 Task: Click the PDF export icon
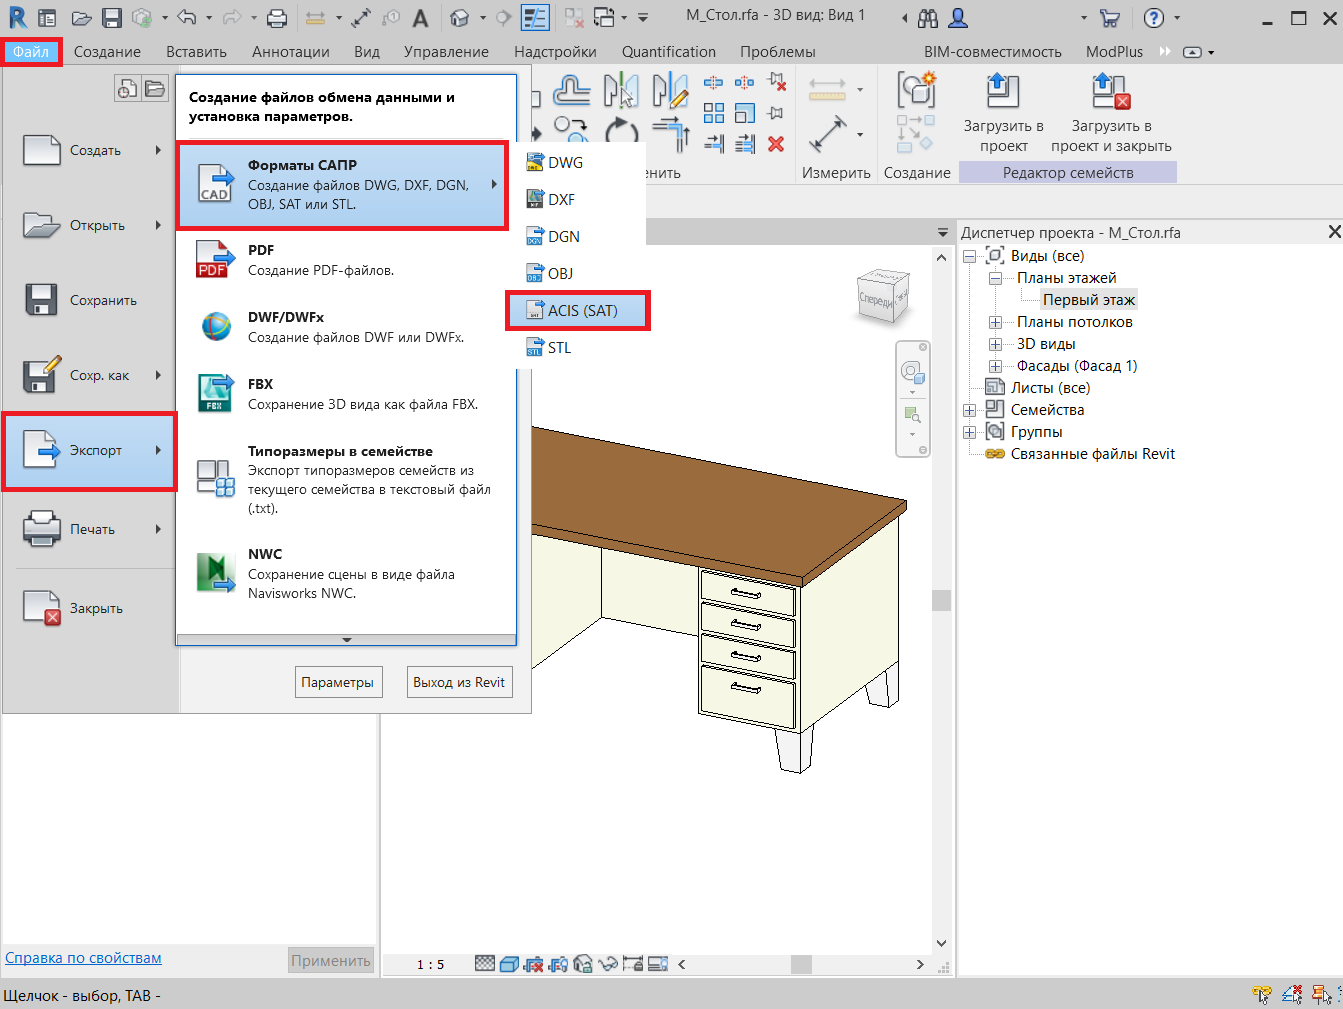click(x=213, y=259)
